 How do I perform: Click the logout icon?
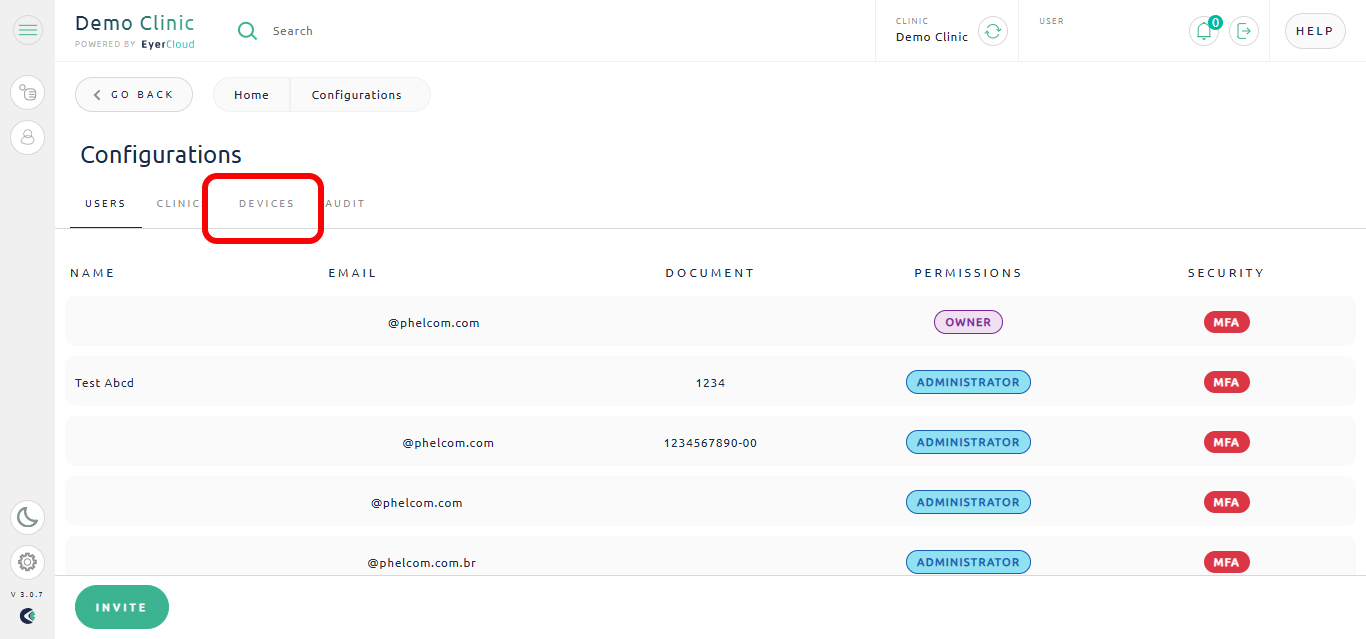pyautogui.click(x=1244, y=31)
